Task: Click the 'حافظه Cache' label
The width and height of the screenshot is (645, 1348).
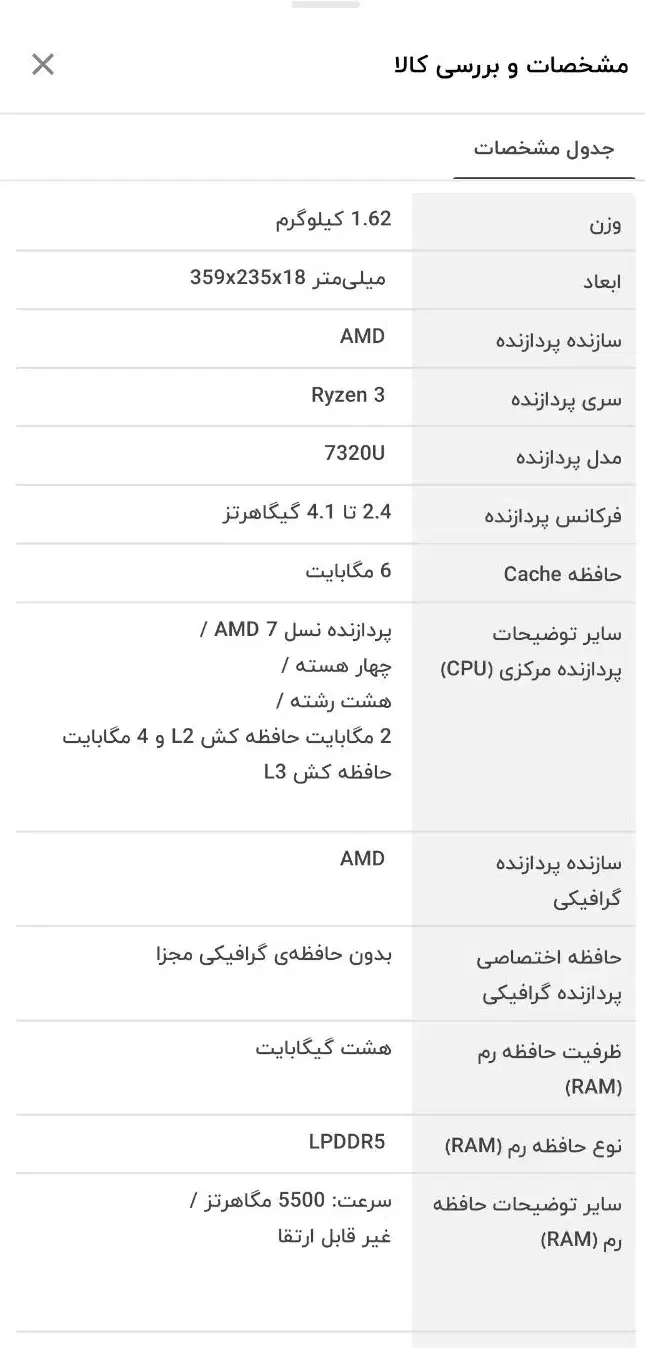Action: click(x=562, y=574)
